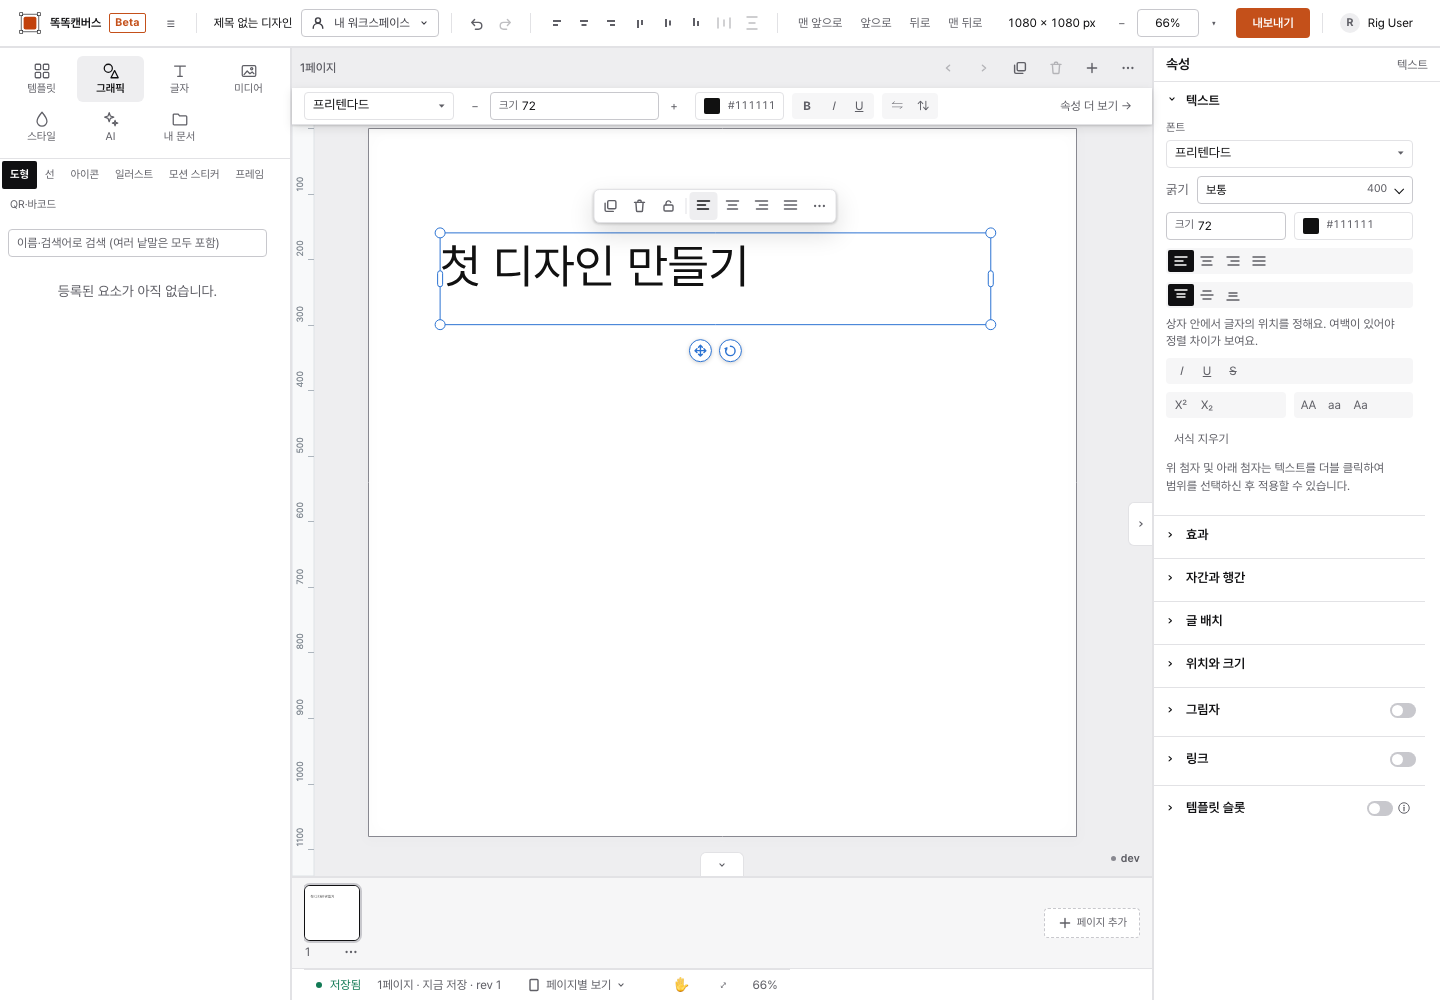Duplicate the selected text box from floating toolbar

[x=610, y=206]
